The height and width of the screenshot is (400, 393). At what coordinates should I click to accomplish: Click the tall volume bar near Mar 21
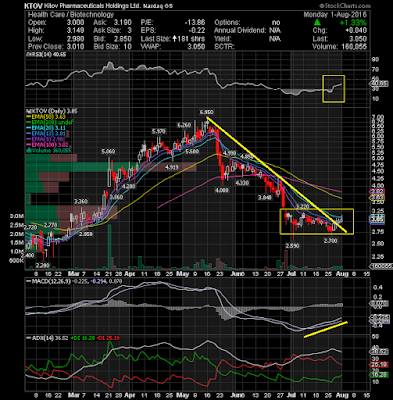tap(109, 247)
